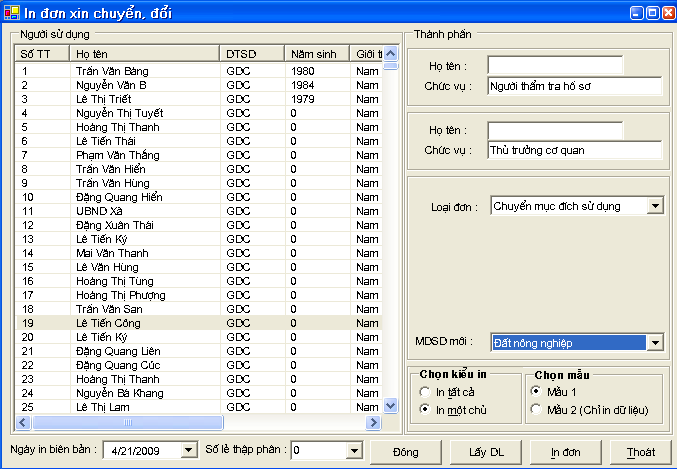Click the first 'Họ tên' input field
The width and height of the screenshot is (677, 469).
(x=555, y=65)
